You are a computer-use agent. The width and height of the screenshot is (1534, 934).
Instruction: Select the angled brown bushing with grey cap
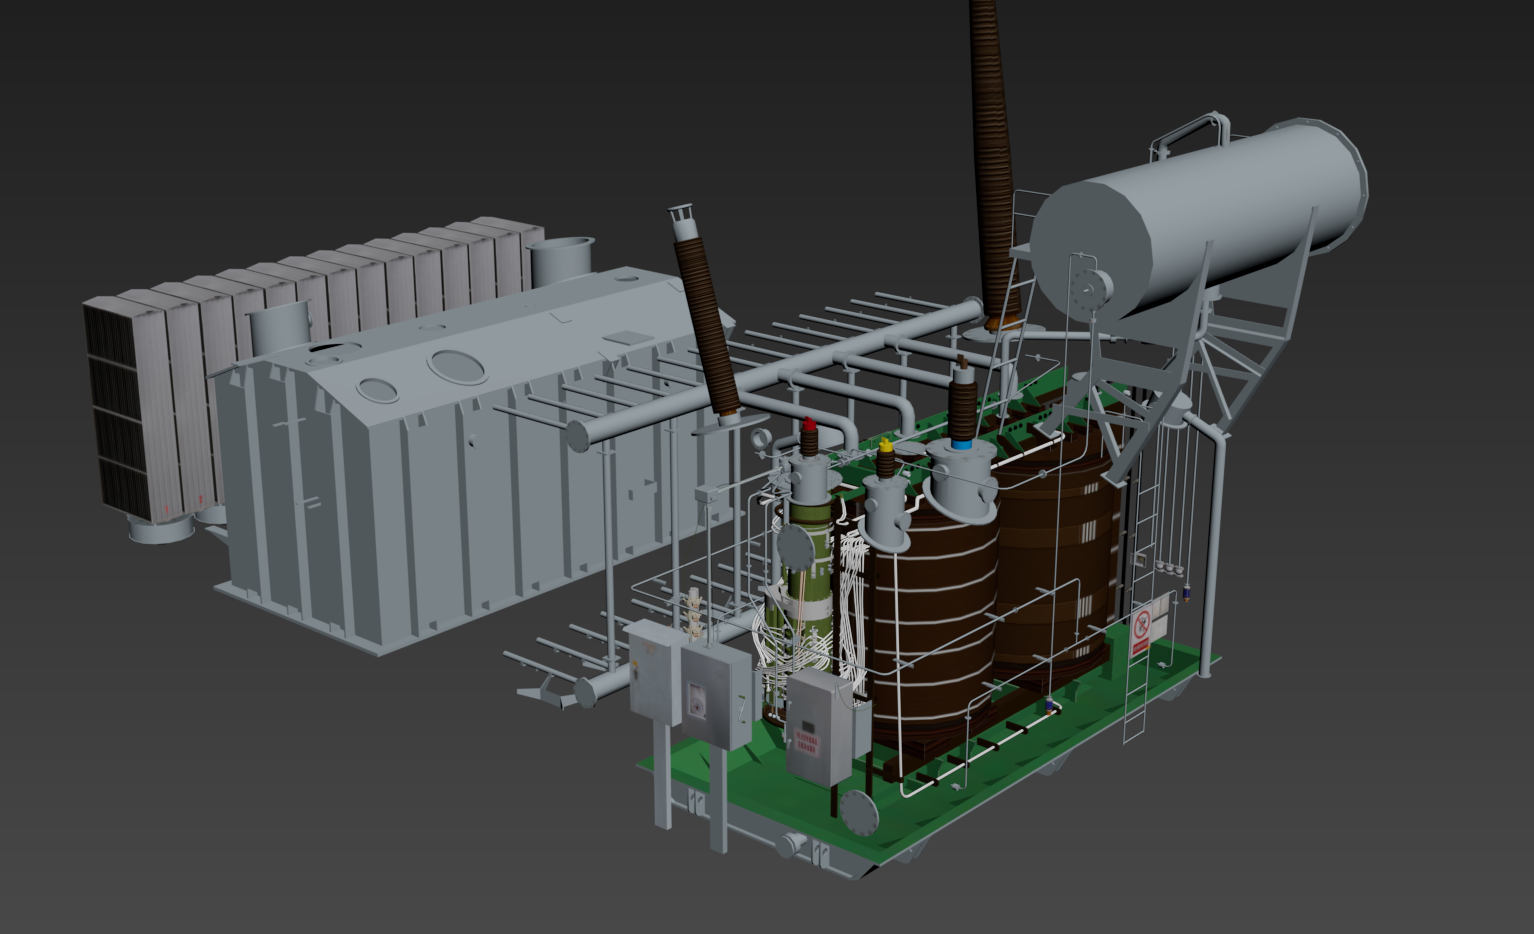706,320
